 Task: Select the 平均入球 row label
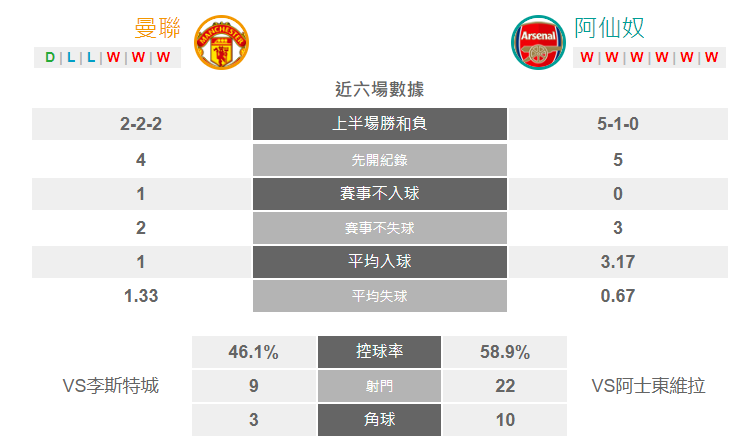(x=379, y=262)
